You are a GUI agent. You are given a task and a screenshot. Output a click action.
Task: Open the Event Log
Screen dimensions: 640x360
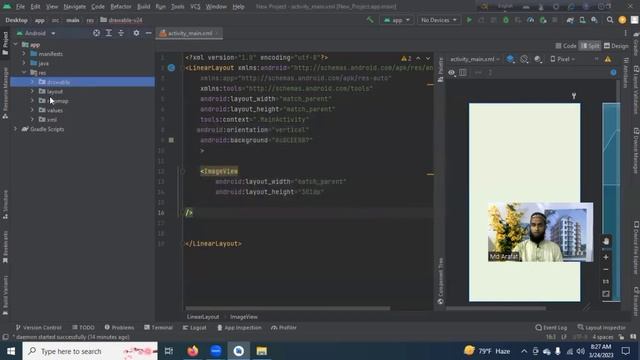[x=551, y=327]
